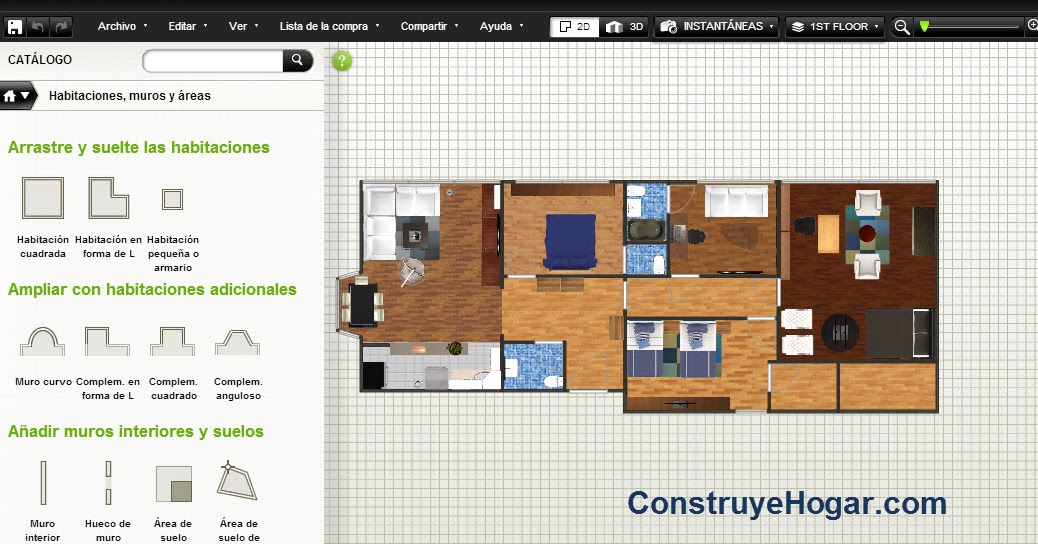Click the green help question mark icon
Screen dimensions: 1038x544
click(x=342, y=62)
